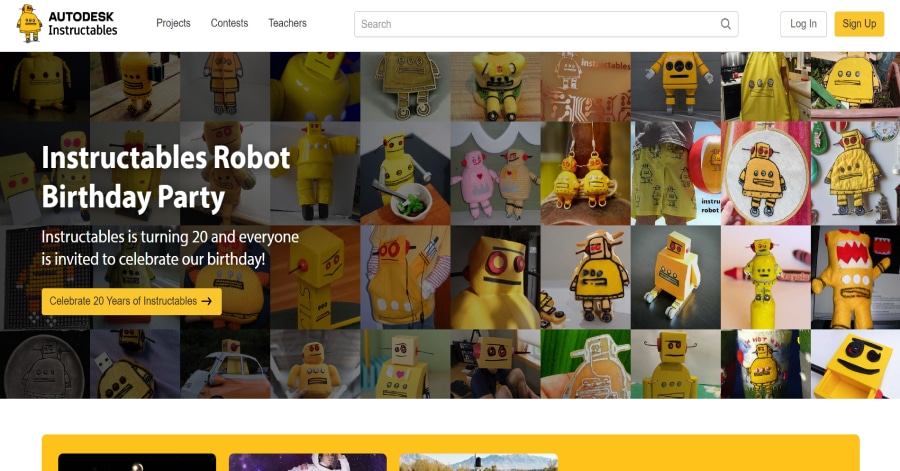Click the Autodesk Instructables wordmark

click(x=83, y=24)
